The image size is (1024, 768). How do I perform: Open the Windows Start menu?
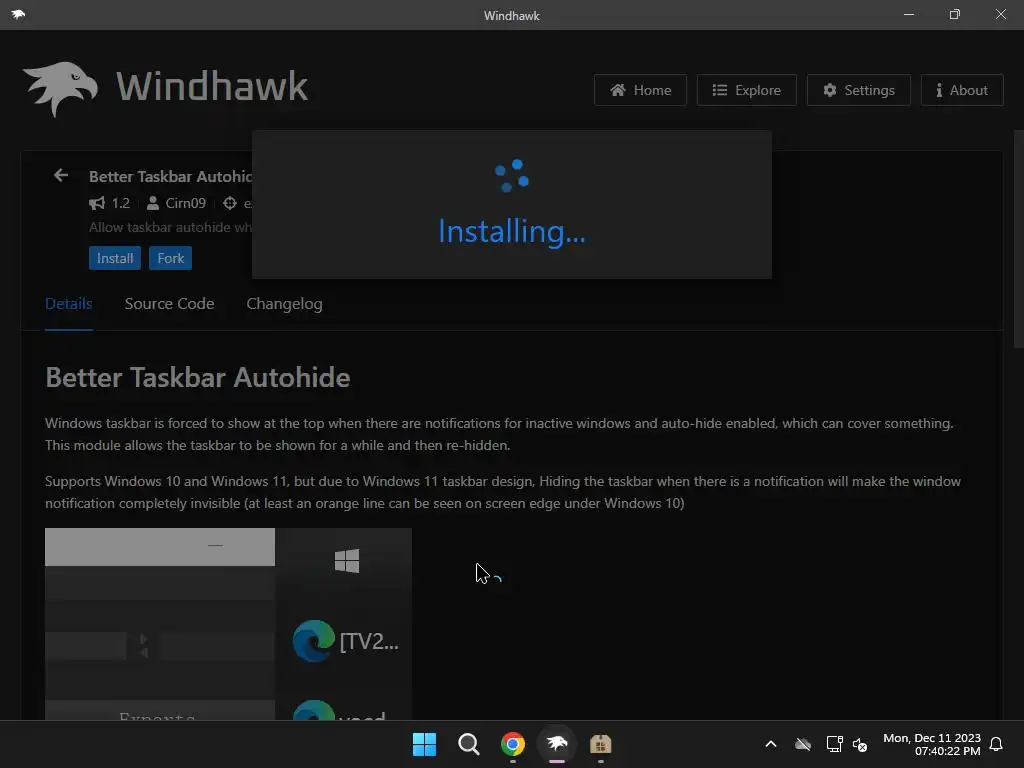(424, 744)
